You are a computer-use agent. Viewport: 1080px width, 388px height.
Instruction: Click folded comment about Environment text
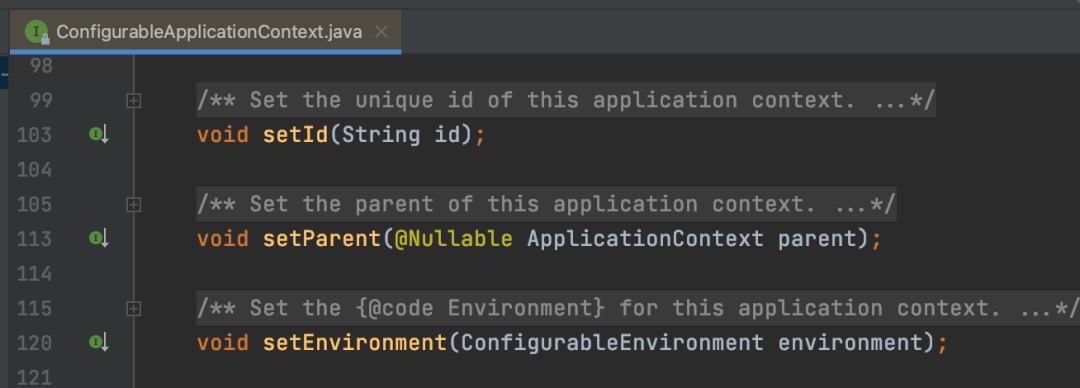(638, 307)
